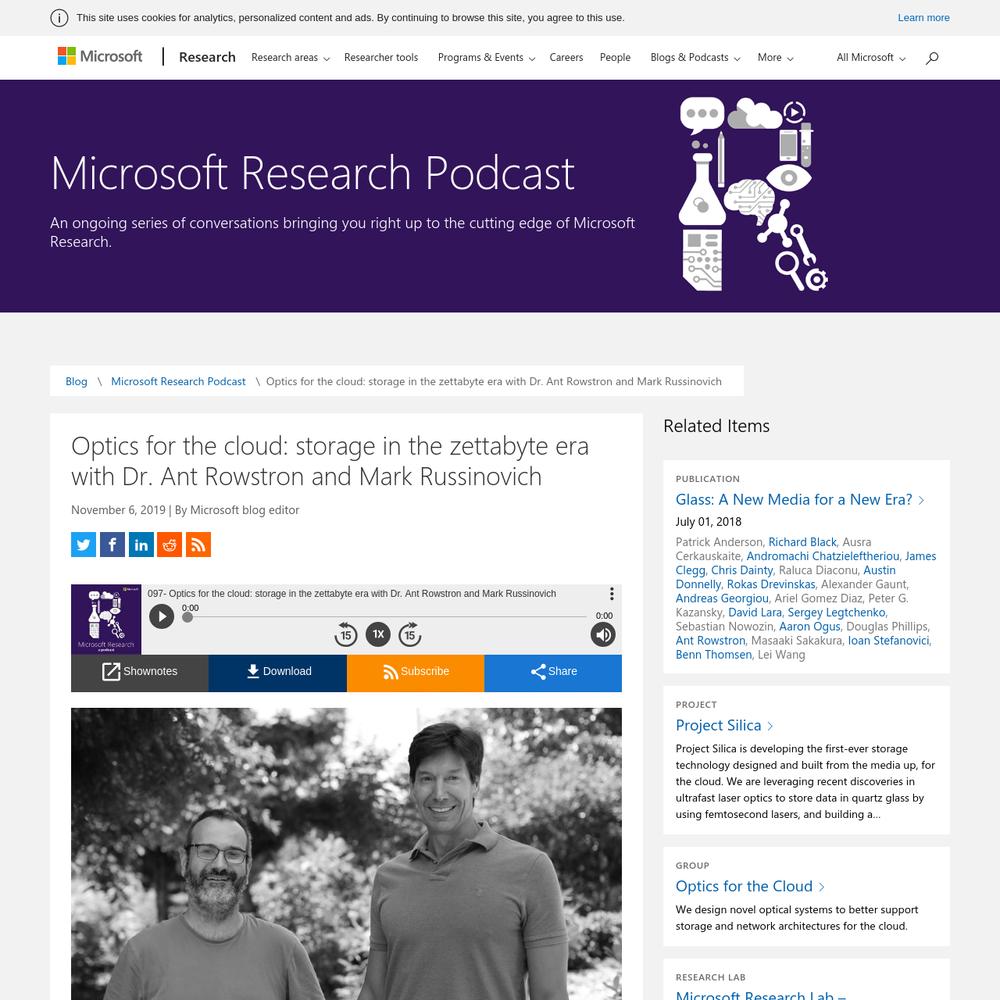Click the Microsoft logo in header
The width and height of the screenshot is (1000, 1000).
[x=99, y=57]
